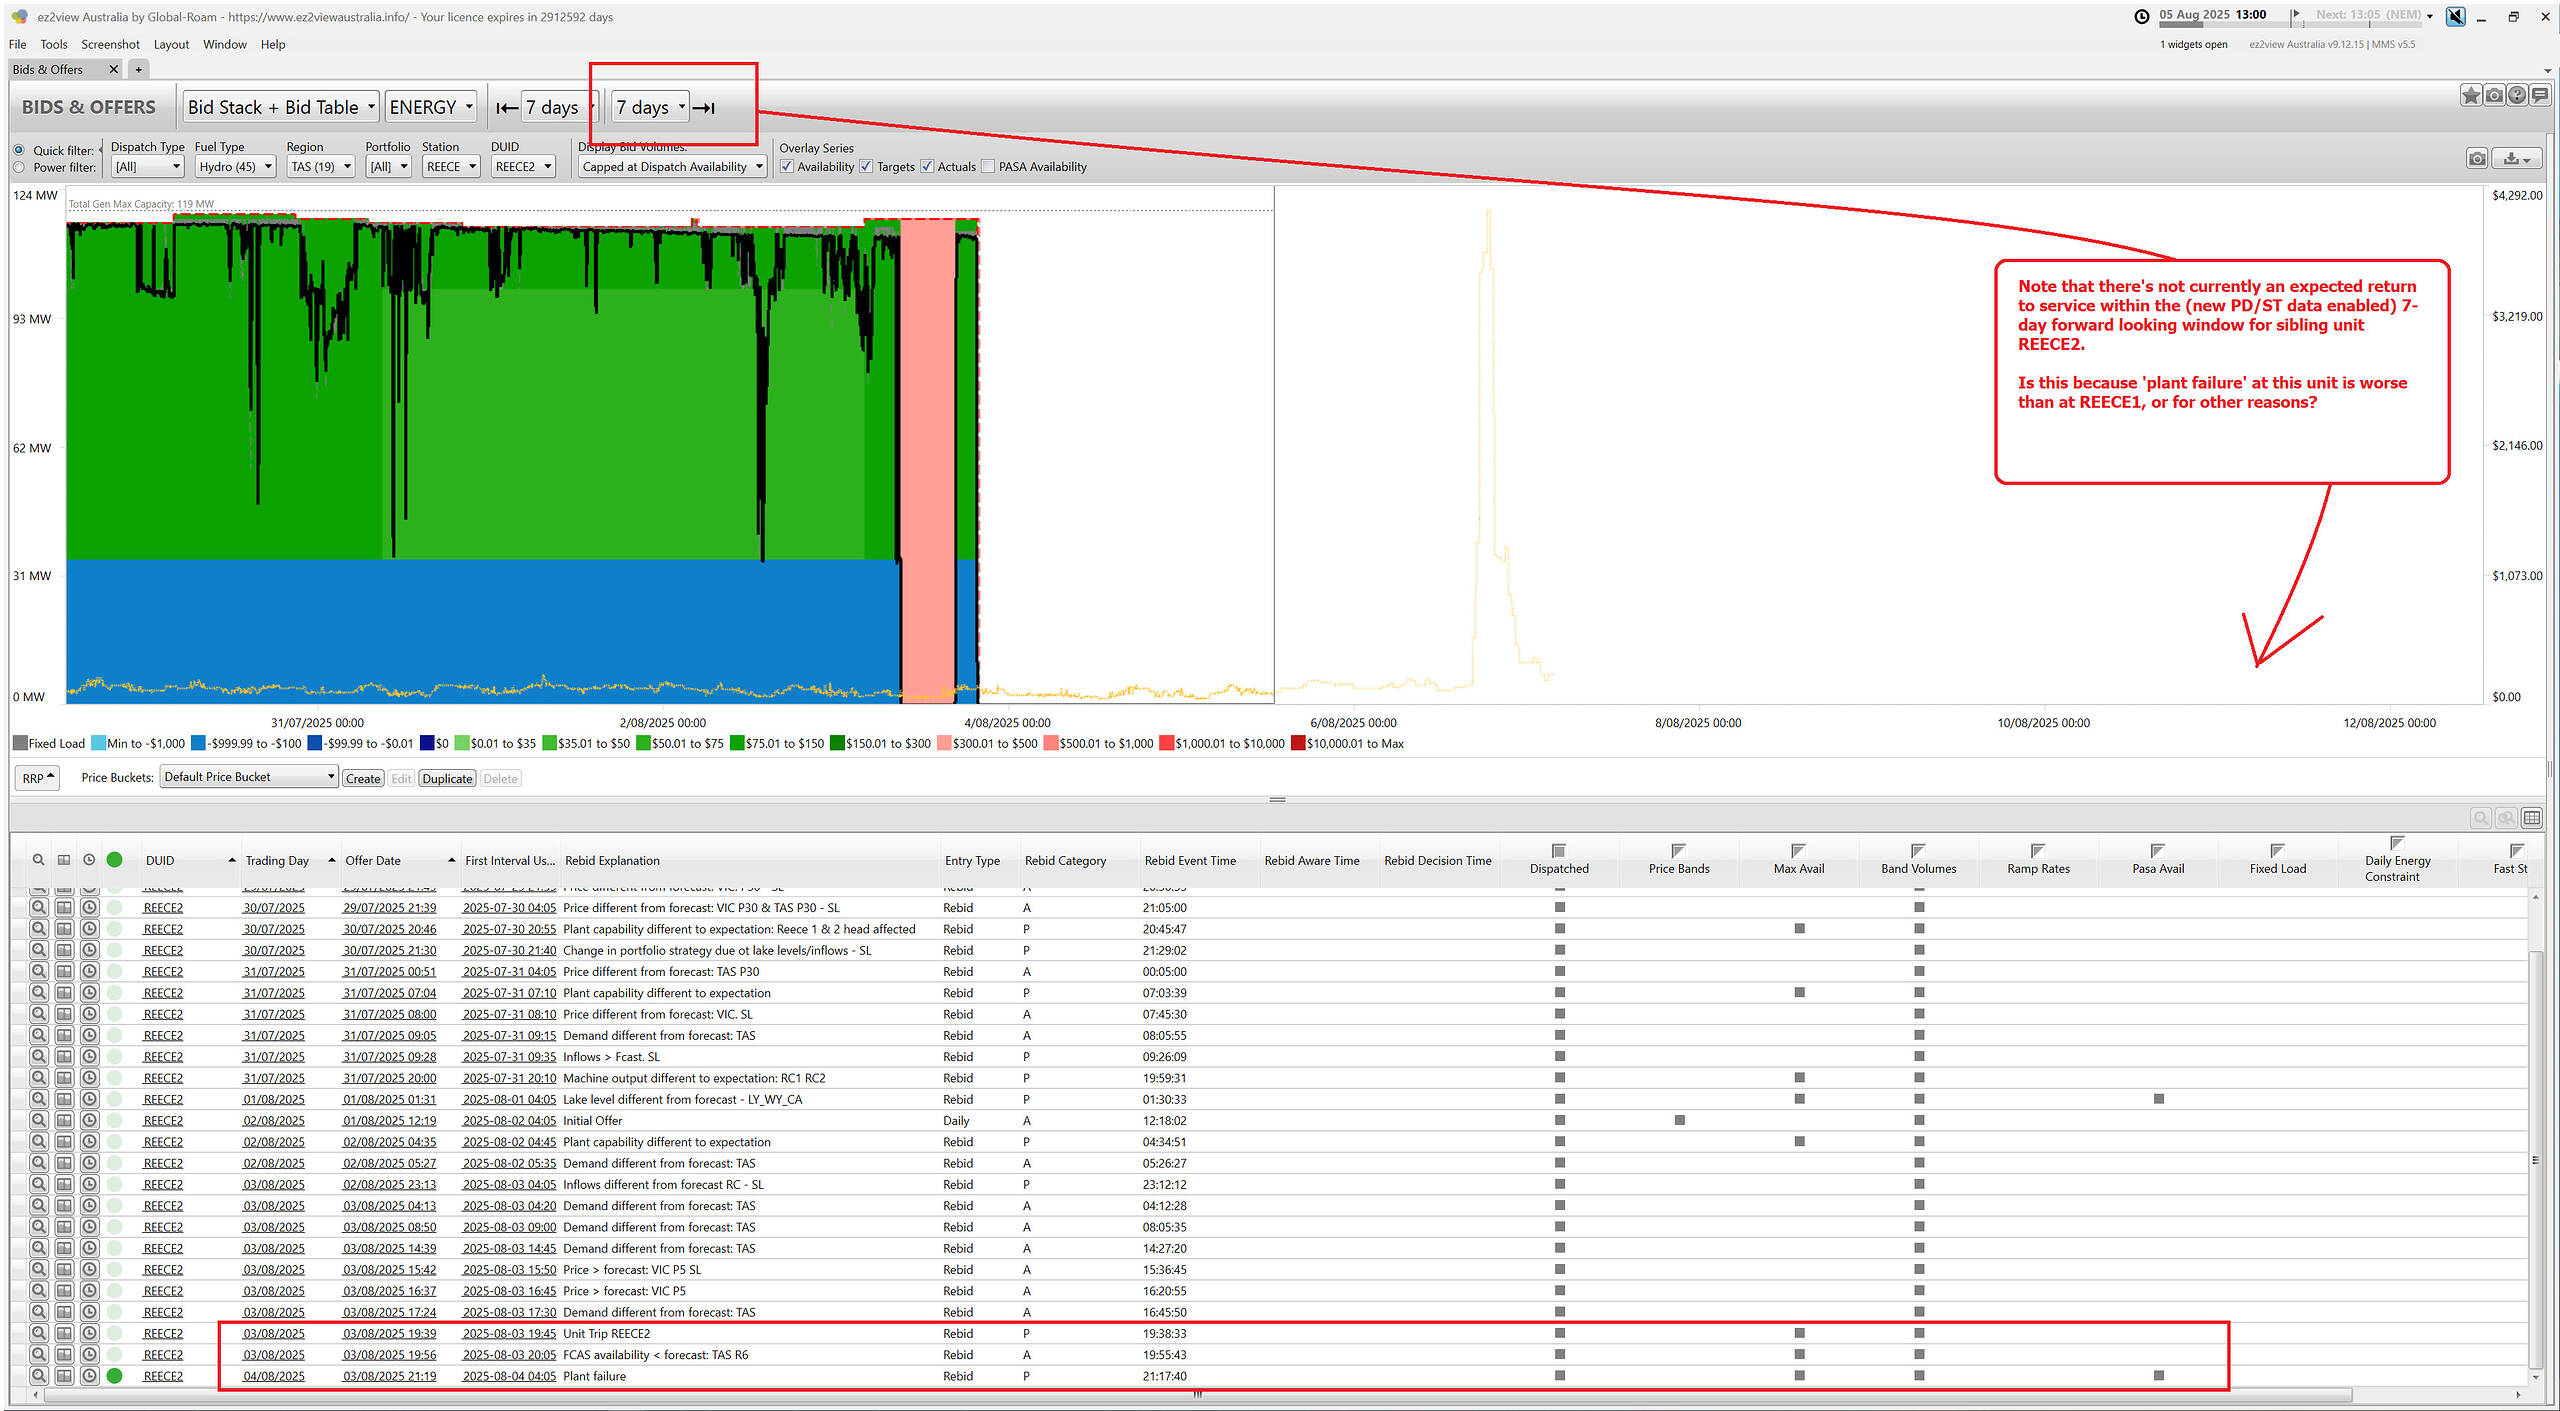Viewport: 2560px width, 1411px height.
Task: Open the Default Price Bucket dropdown
Action: point(248,777)
